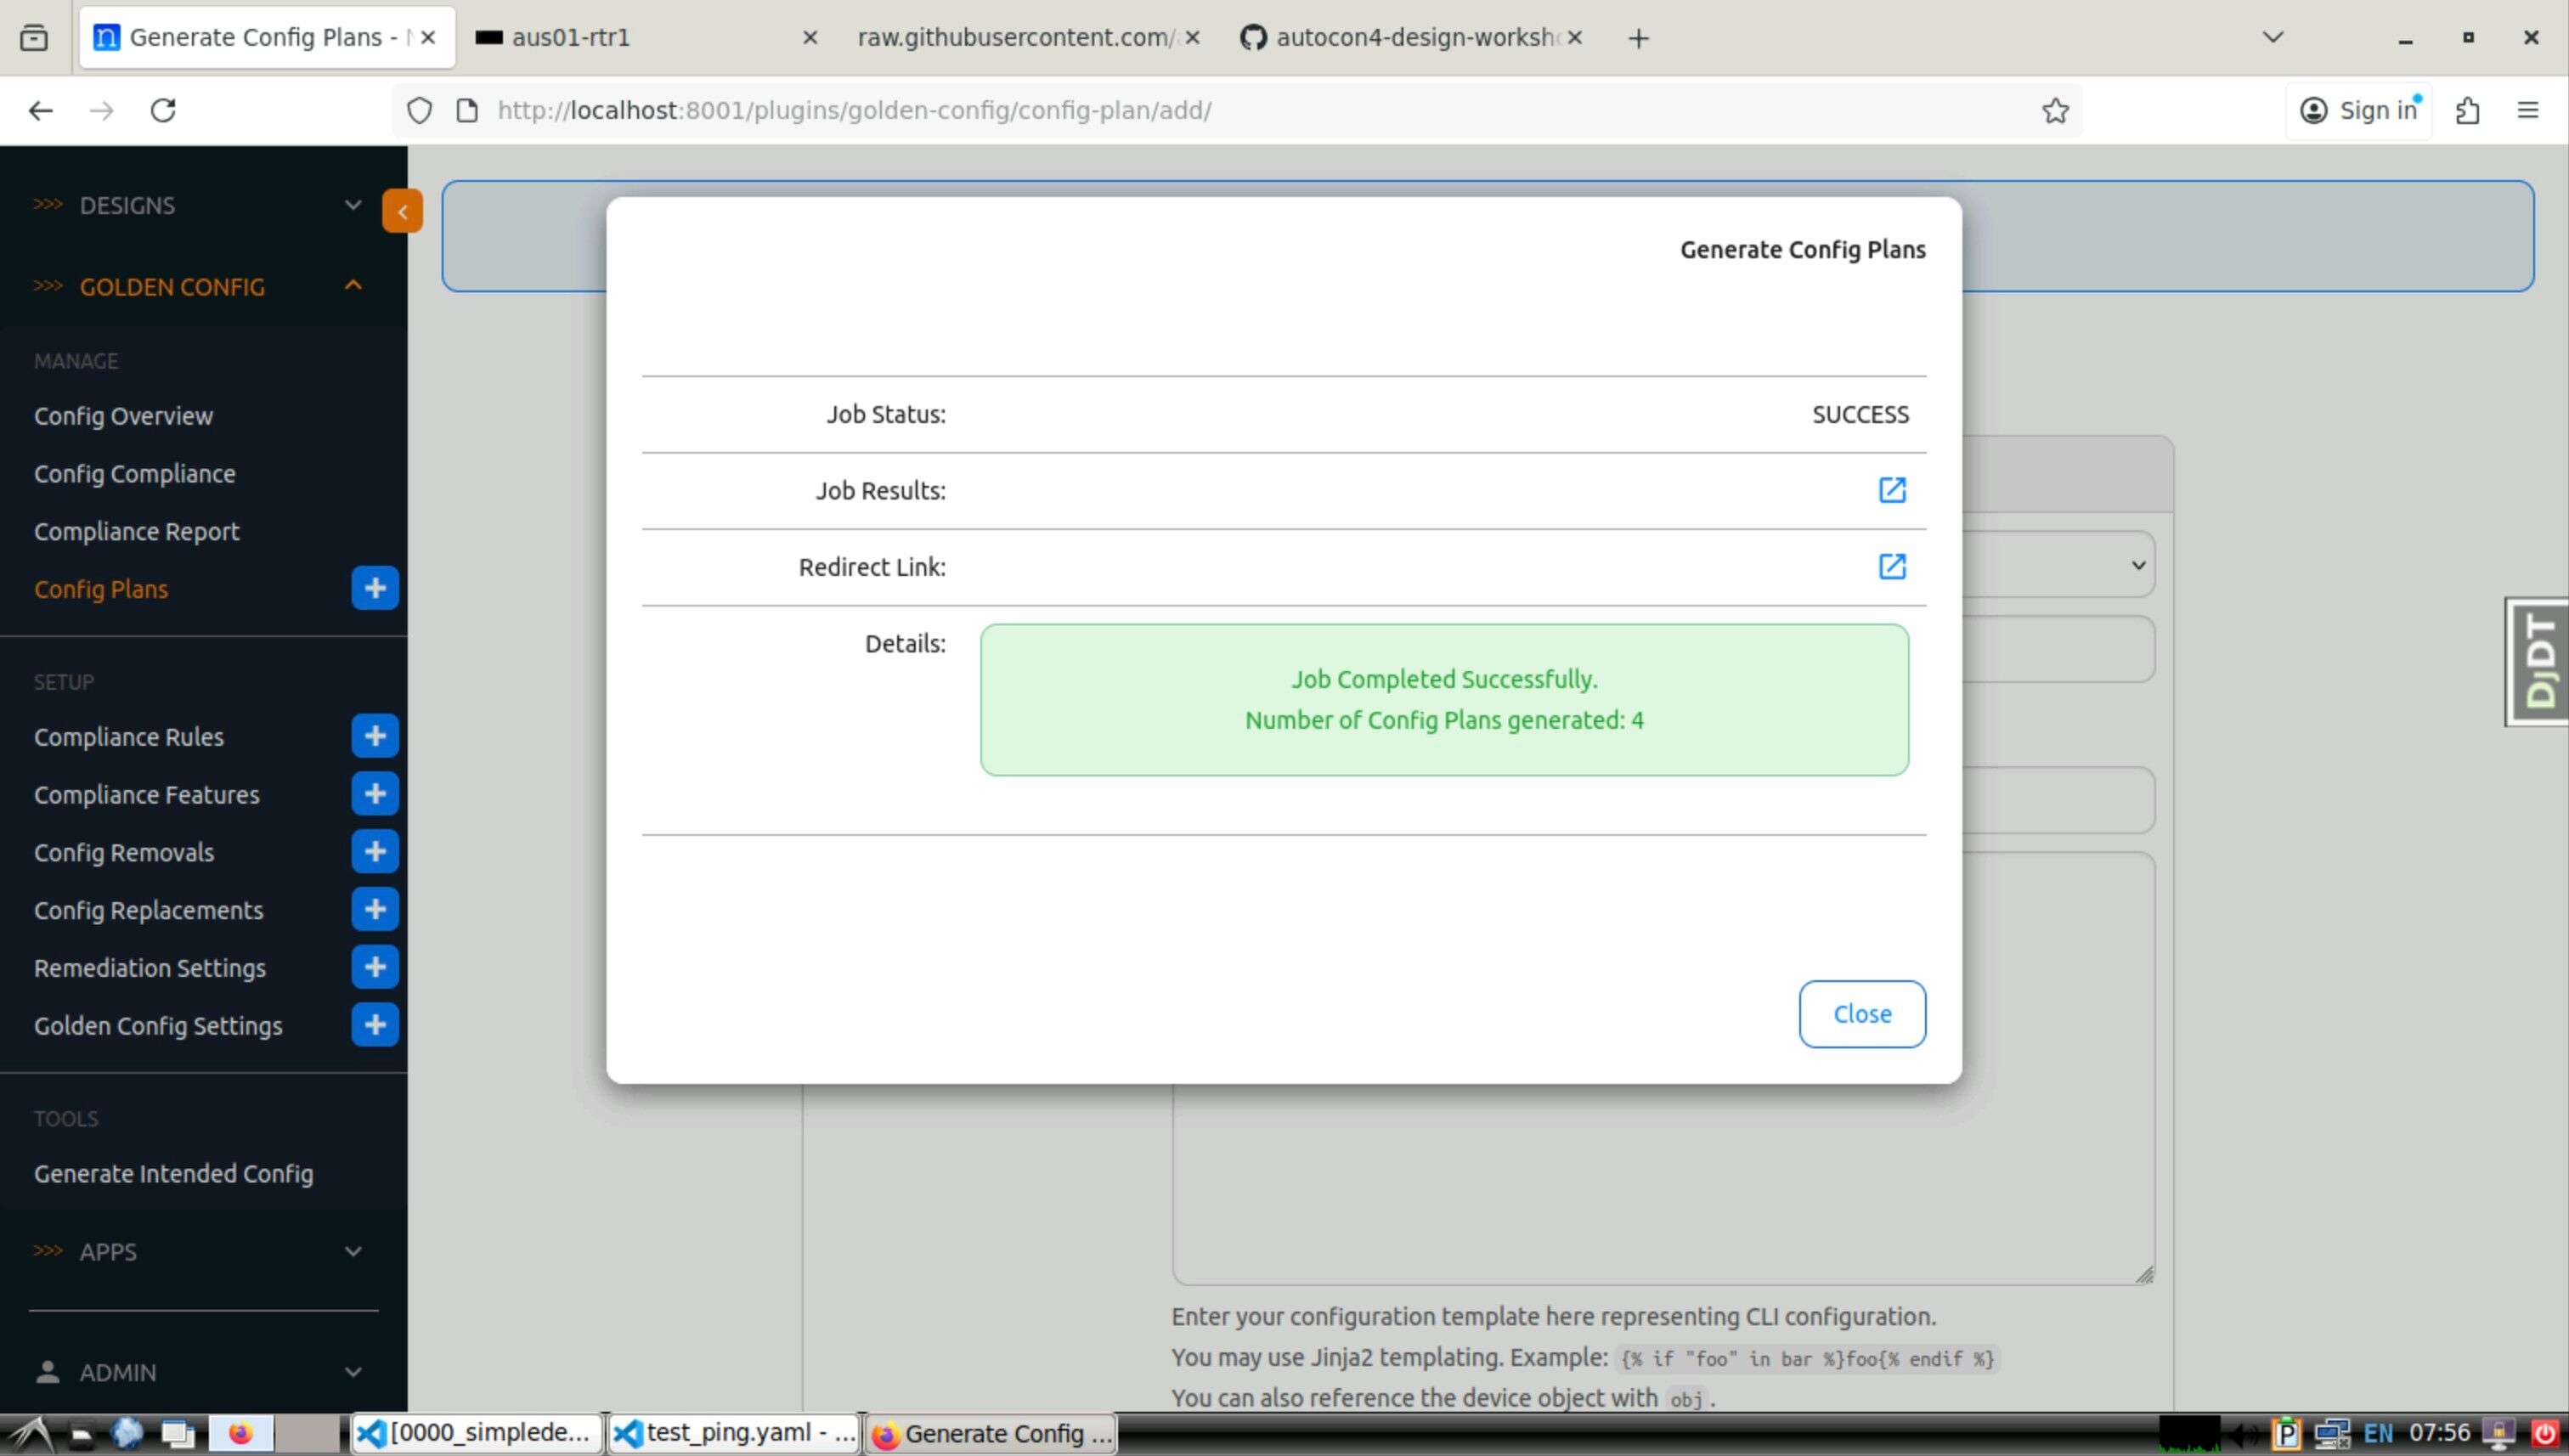Click the plus icon beside Golden Config Settings
Screen dimensions: 2569x1456
(375, 1025)
